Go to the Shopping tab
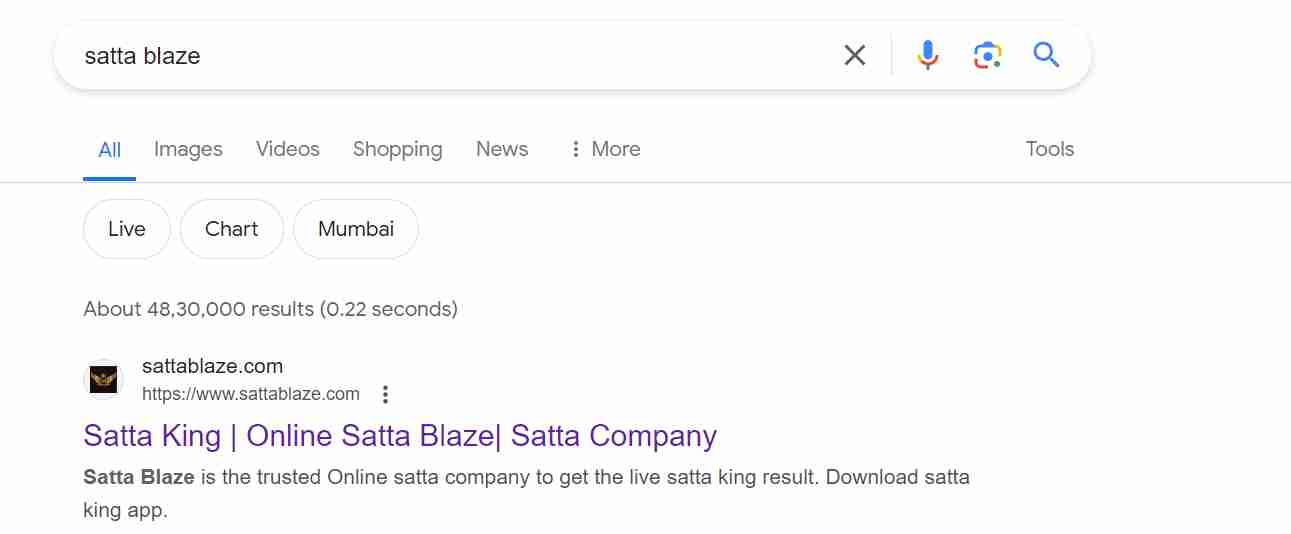Screen dimensions: 1291x534 (x=397, y=149)
